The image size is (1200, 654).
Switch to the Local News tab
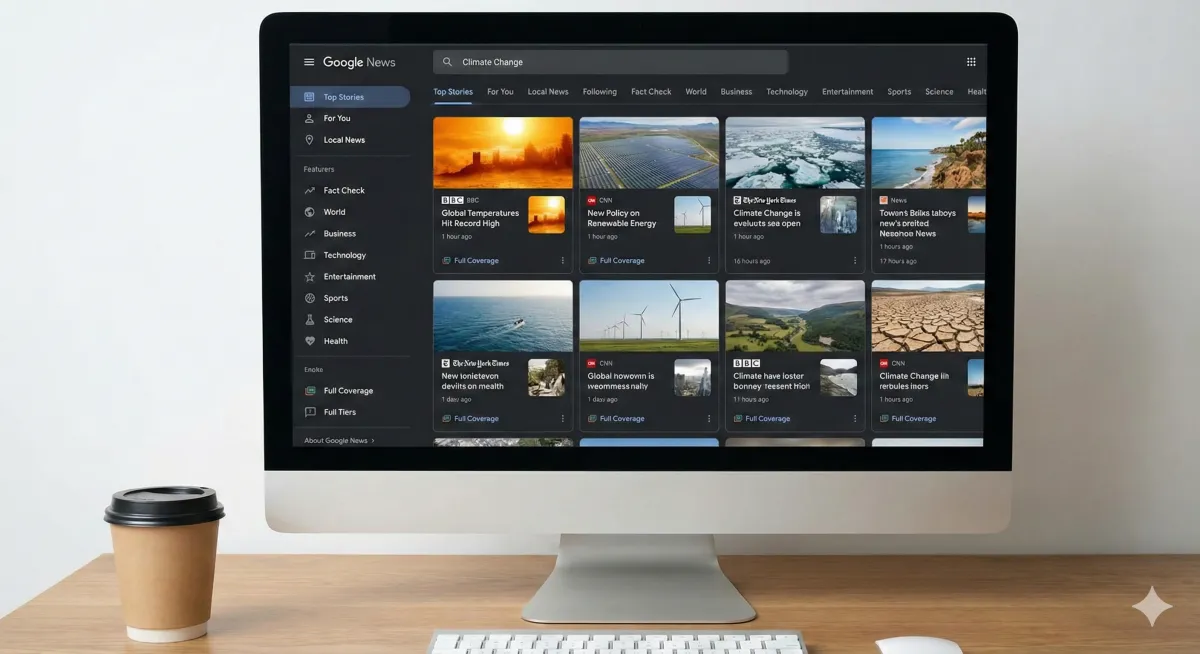548,92
